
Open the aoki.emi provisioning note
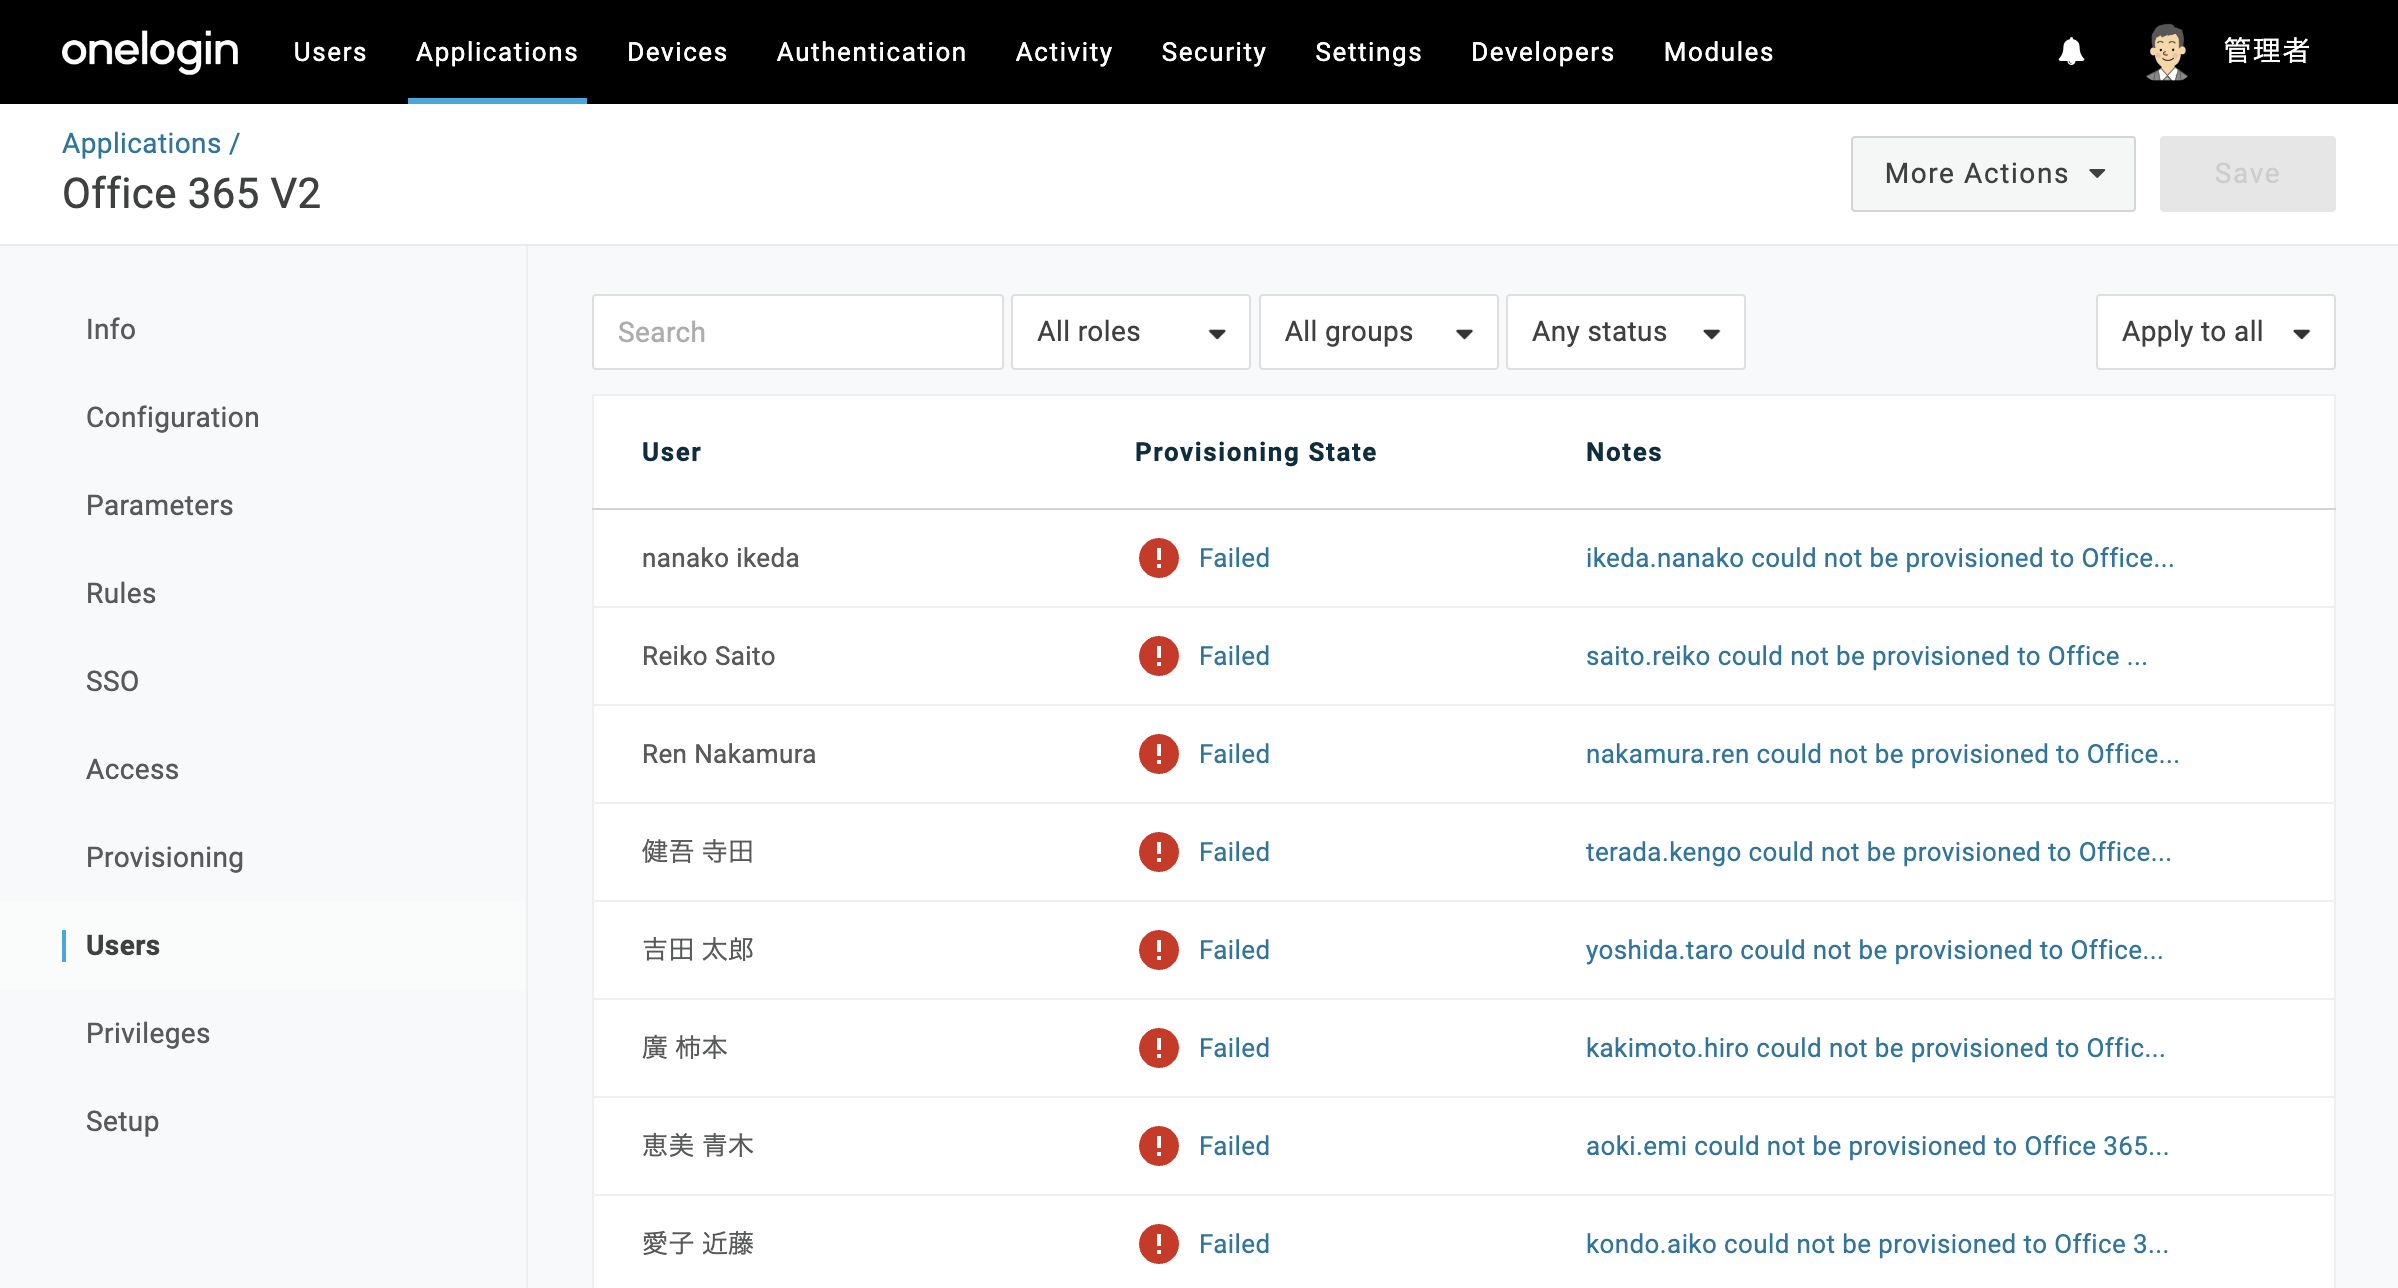coord(1878,1146)
